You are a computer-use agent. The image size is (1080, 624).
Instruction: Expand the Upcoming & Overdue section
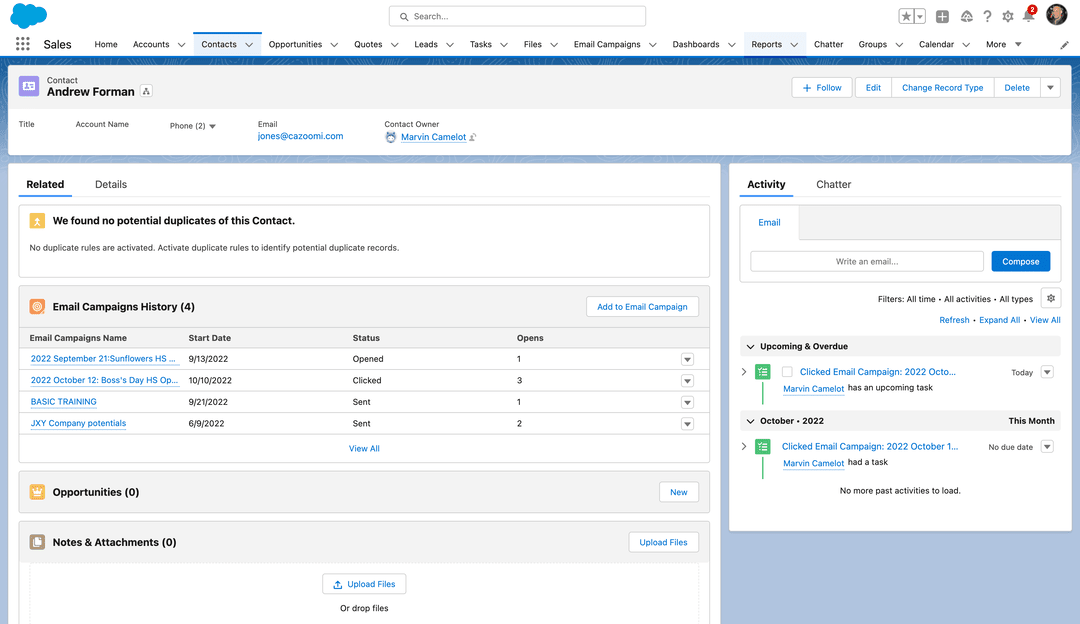click(x=750, y=345)
